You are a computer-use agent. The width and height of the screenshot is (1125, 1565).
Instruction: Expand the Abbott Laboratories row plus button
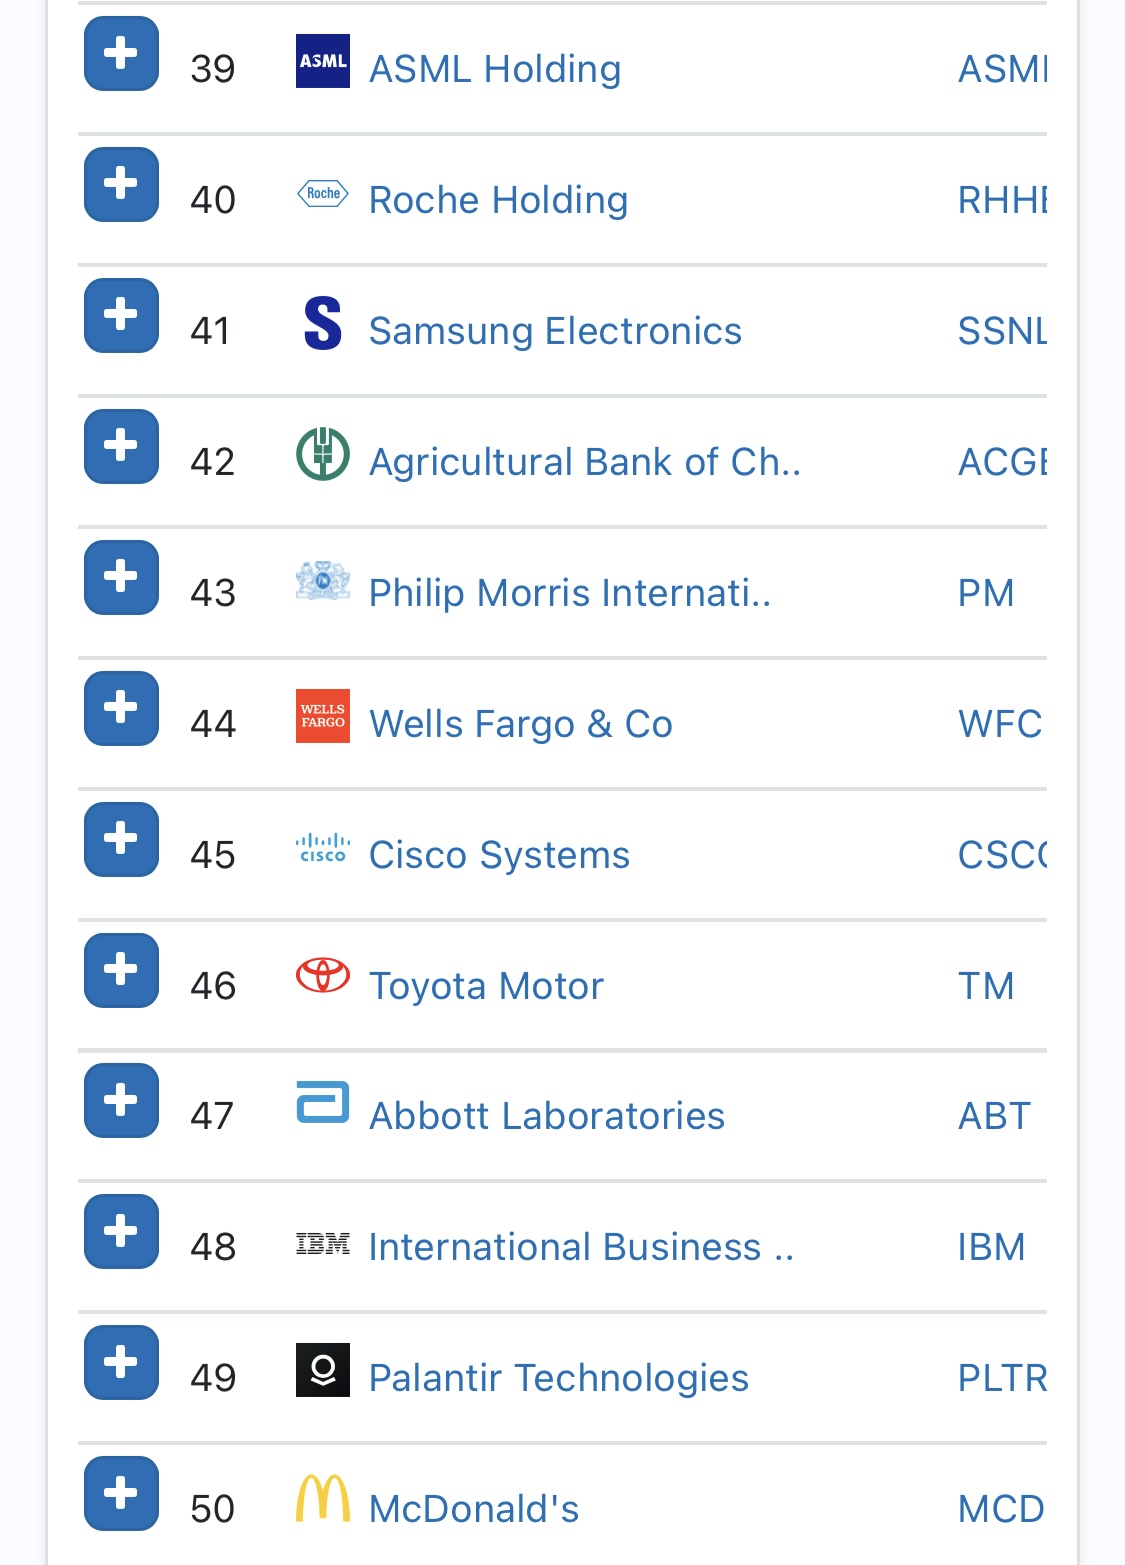click(x=121, y=1100)
